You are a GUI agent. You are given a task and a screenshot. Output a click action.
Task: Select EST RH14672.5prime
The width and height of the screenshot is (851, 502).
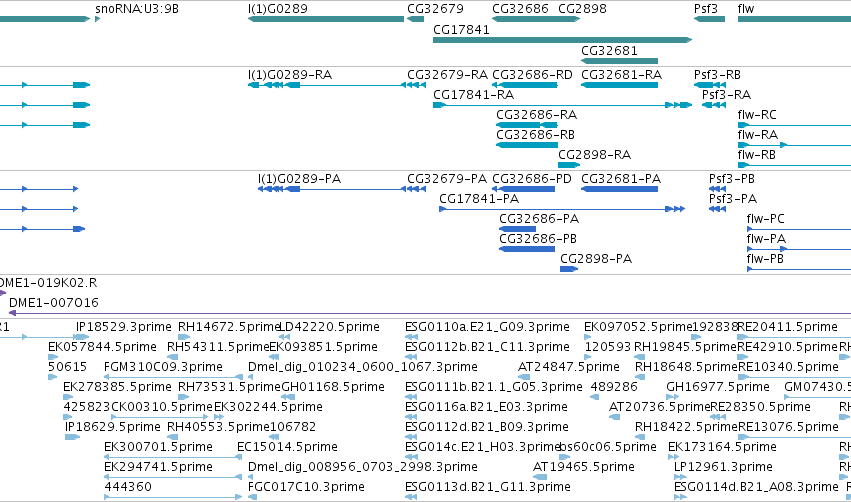point(229,327)
